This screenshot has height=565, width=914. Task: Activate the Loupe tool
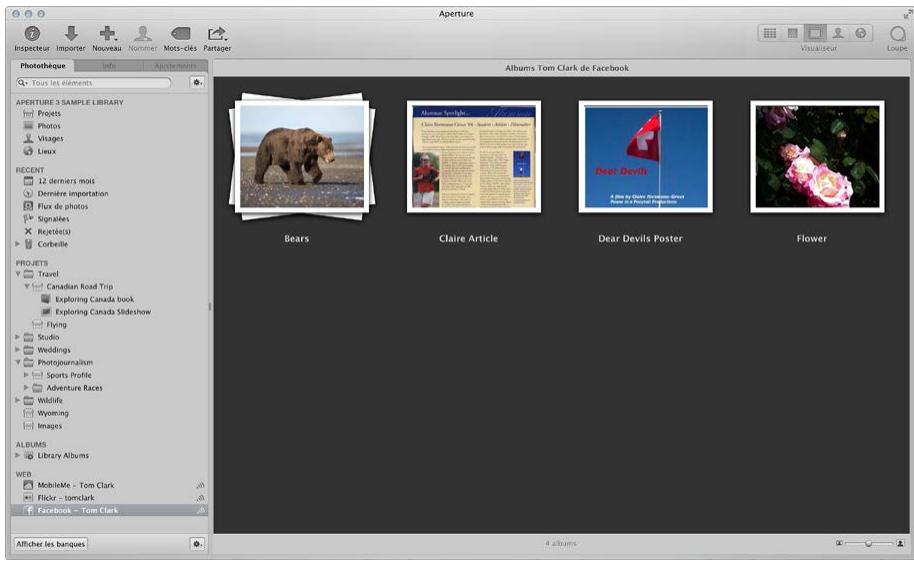coord(898,34)
